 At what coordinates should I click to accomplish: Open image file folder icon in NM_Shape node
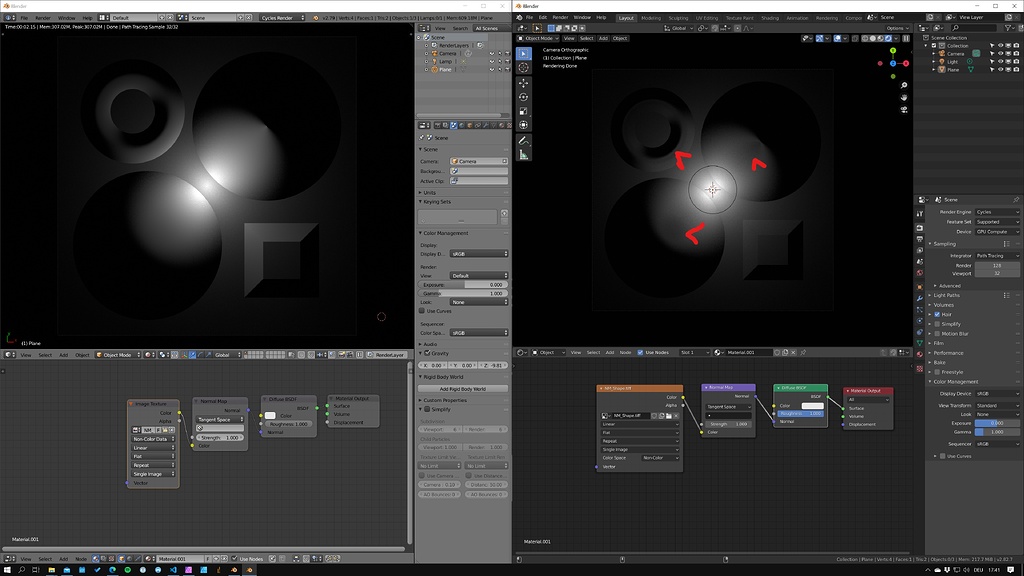(x=668, y=415)
